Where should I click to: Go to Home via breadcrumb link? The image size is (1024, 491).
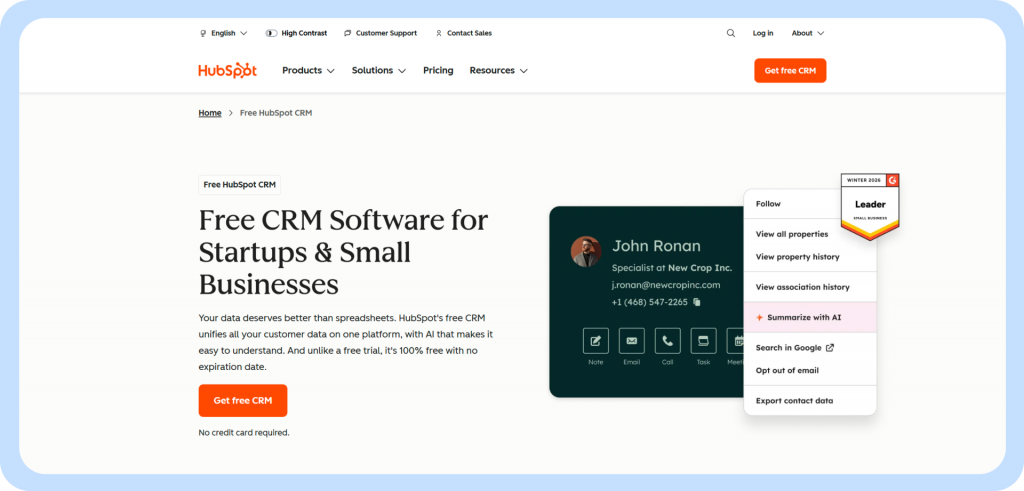coord(210,113)
